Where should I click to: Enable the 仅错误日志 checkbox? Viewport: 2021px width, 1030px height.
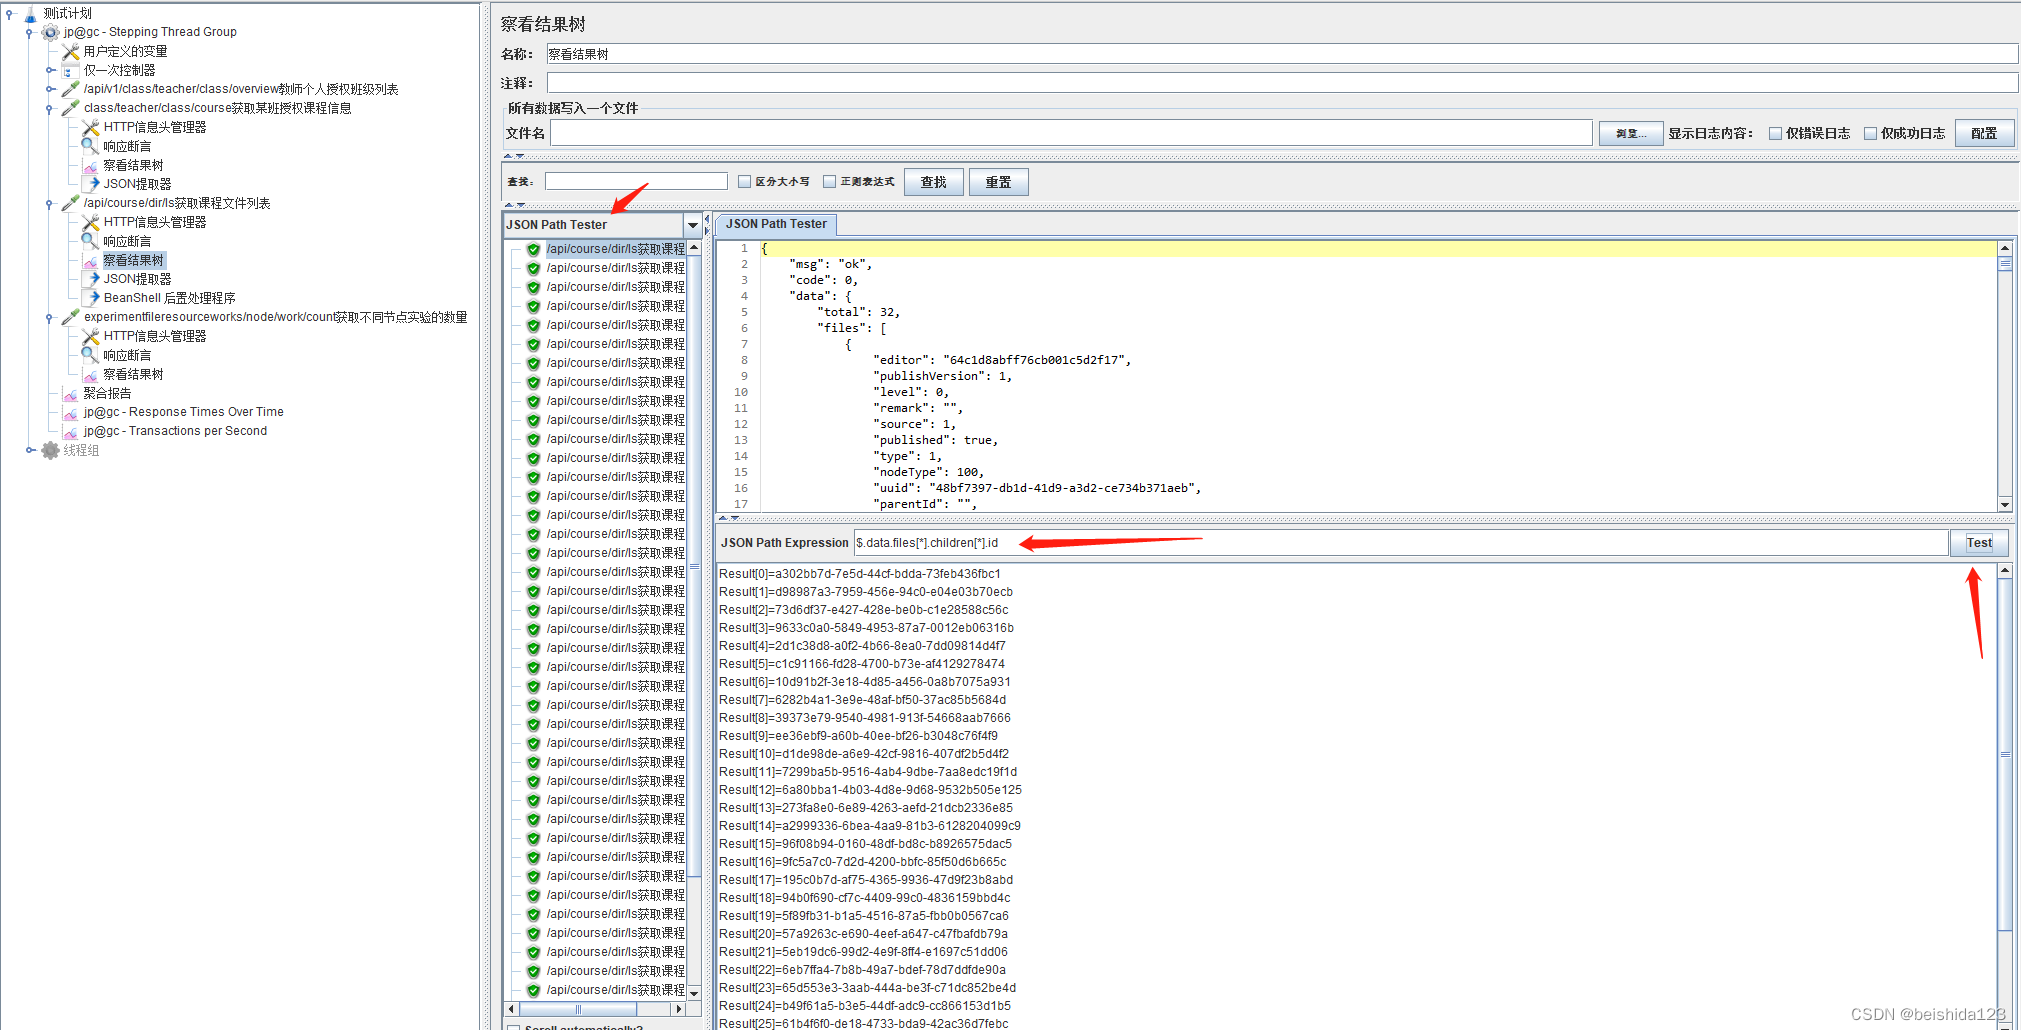click(1776, 132)
